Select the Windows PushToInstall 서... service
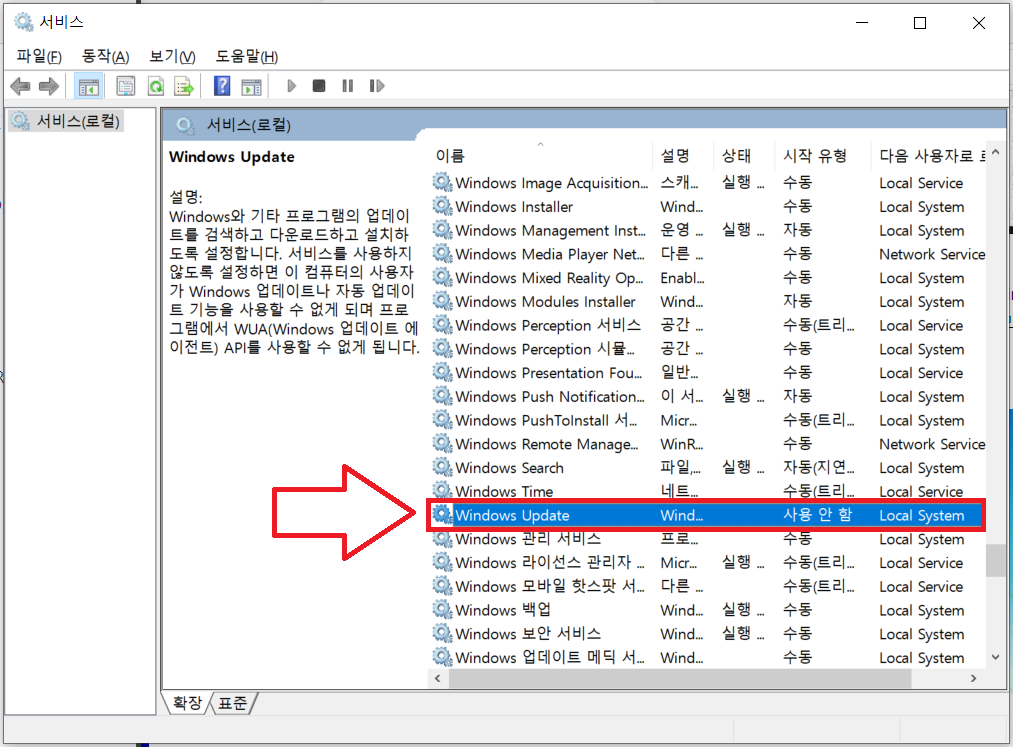 [707, 420]
